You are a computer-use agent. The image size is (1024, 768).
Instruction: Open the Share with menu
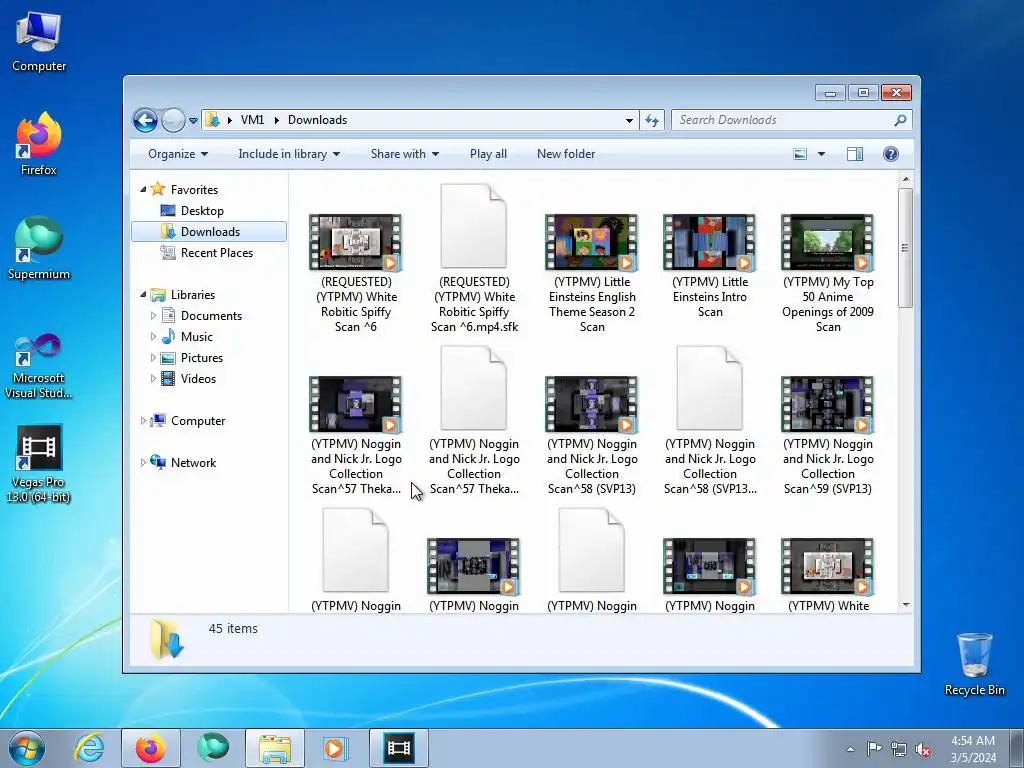[x=404, y=154]
